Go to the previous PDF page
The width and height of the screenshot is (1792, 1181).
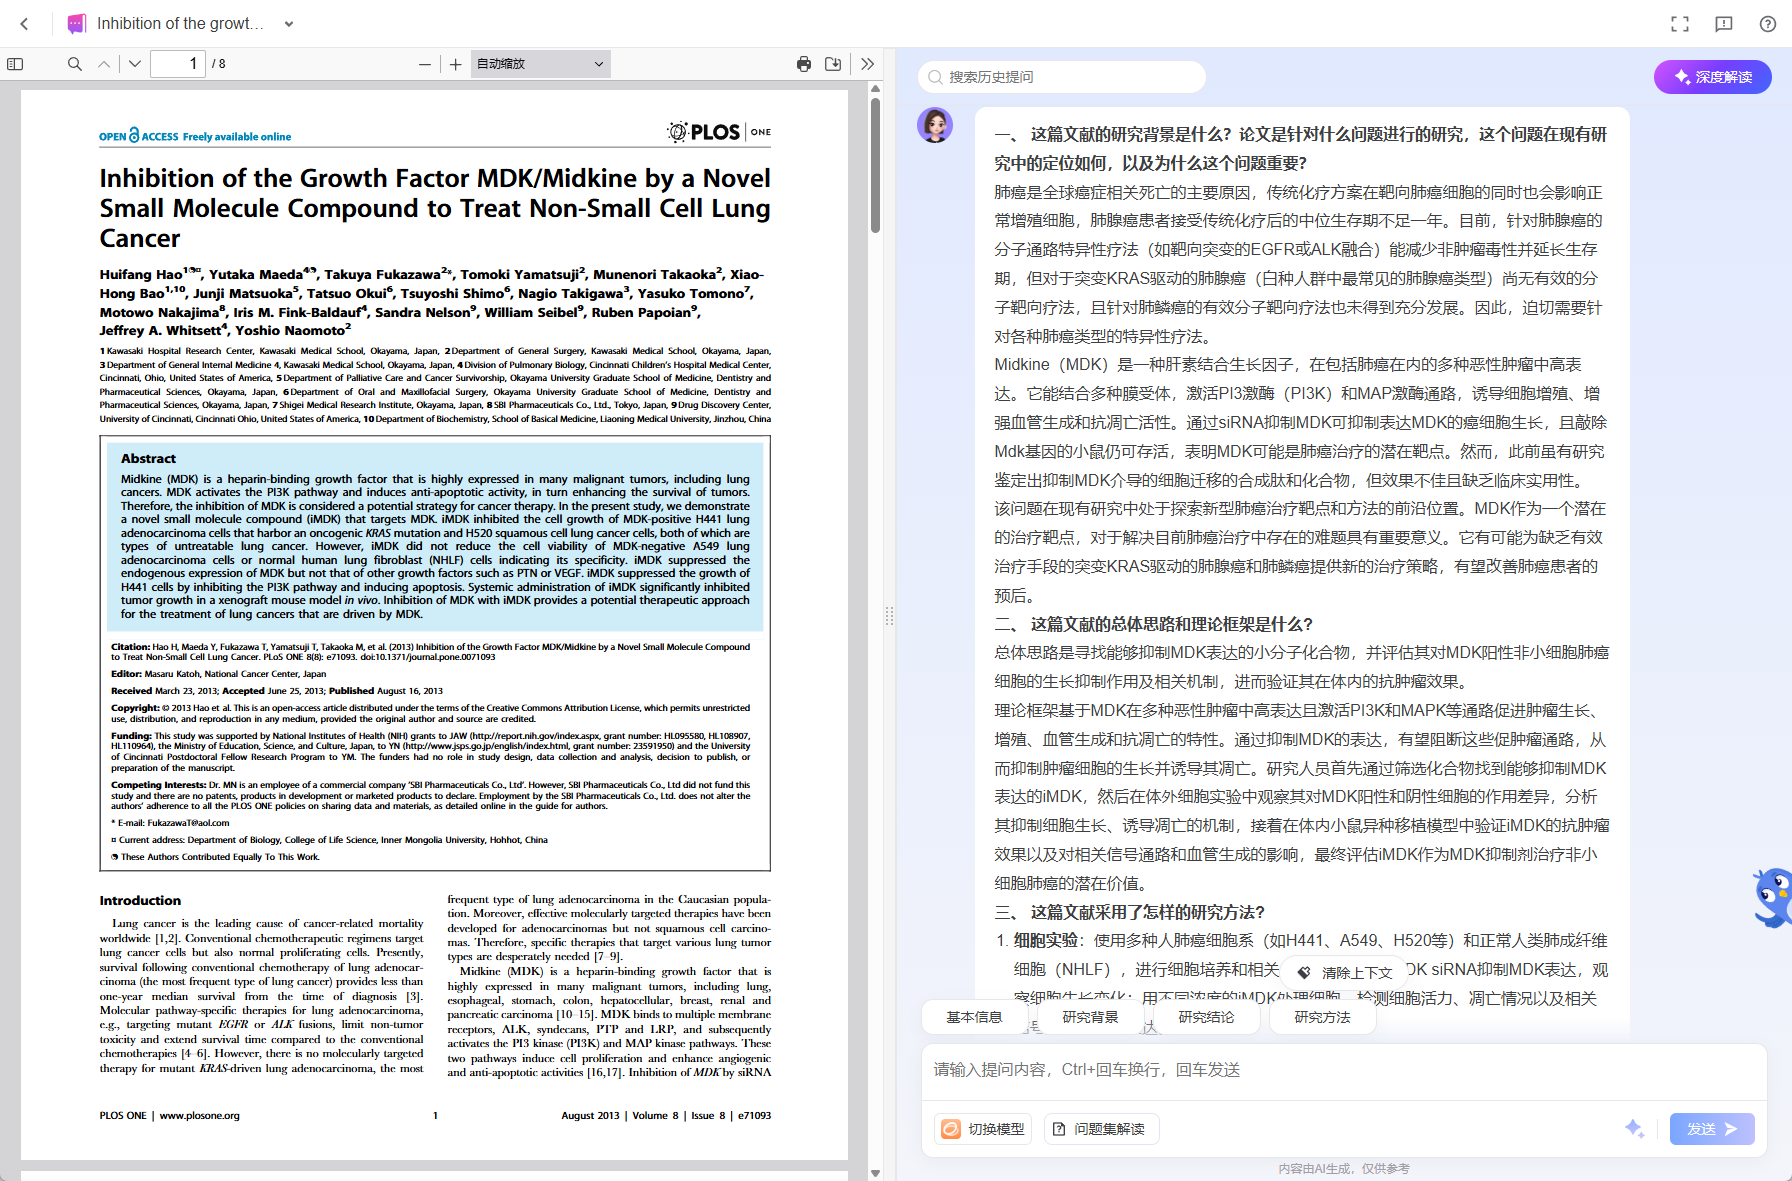104,64
